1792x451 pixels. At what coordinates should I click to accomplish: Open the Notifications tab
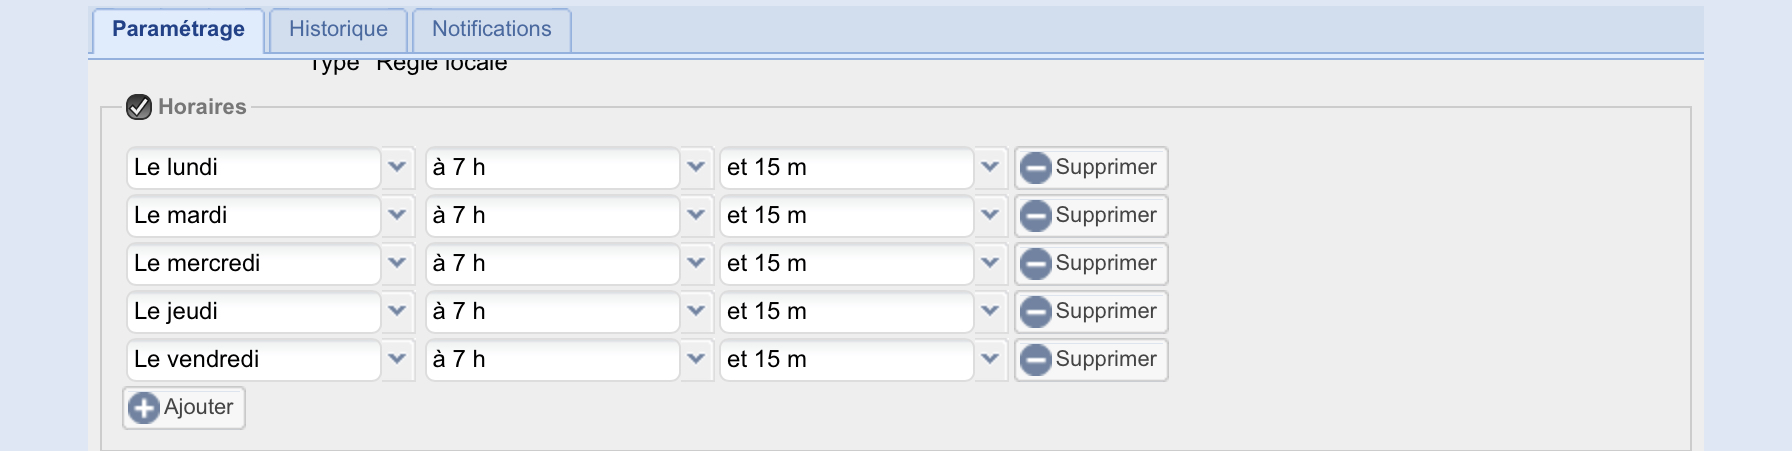(491, 30)
